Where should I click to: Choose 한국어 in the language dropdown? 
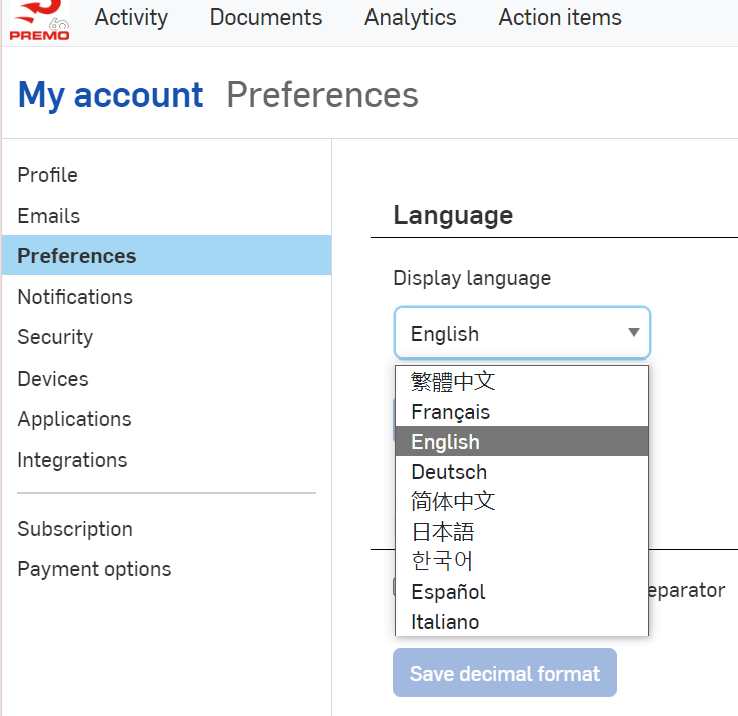[442, 562]
